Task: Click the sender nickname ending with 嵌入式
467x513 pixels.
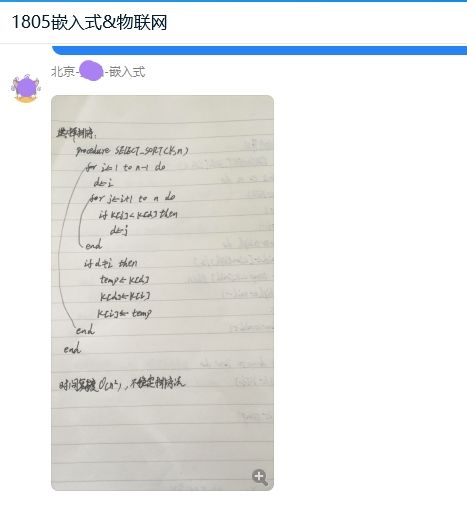Action: 98,71
